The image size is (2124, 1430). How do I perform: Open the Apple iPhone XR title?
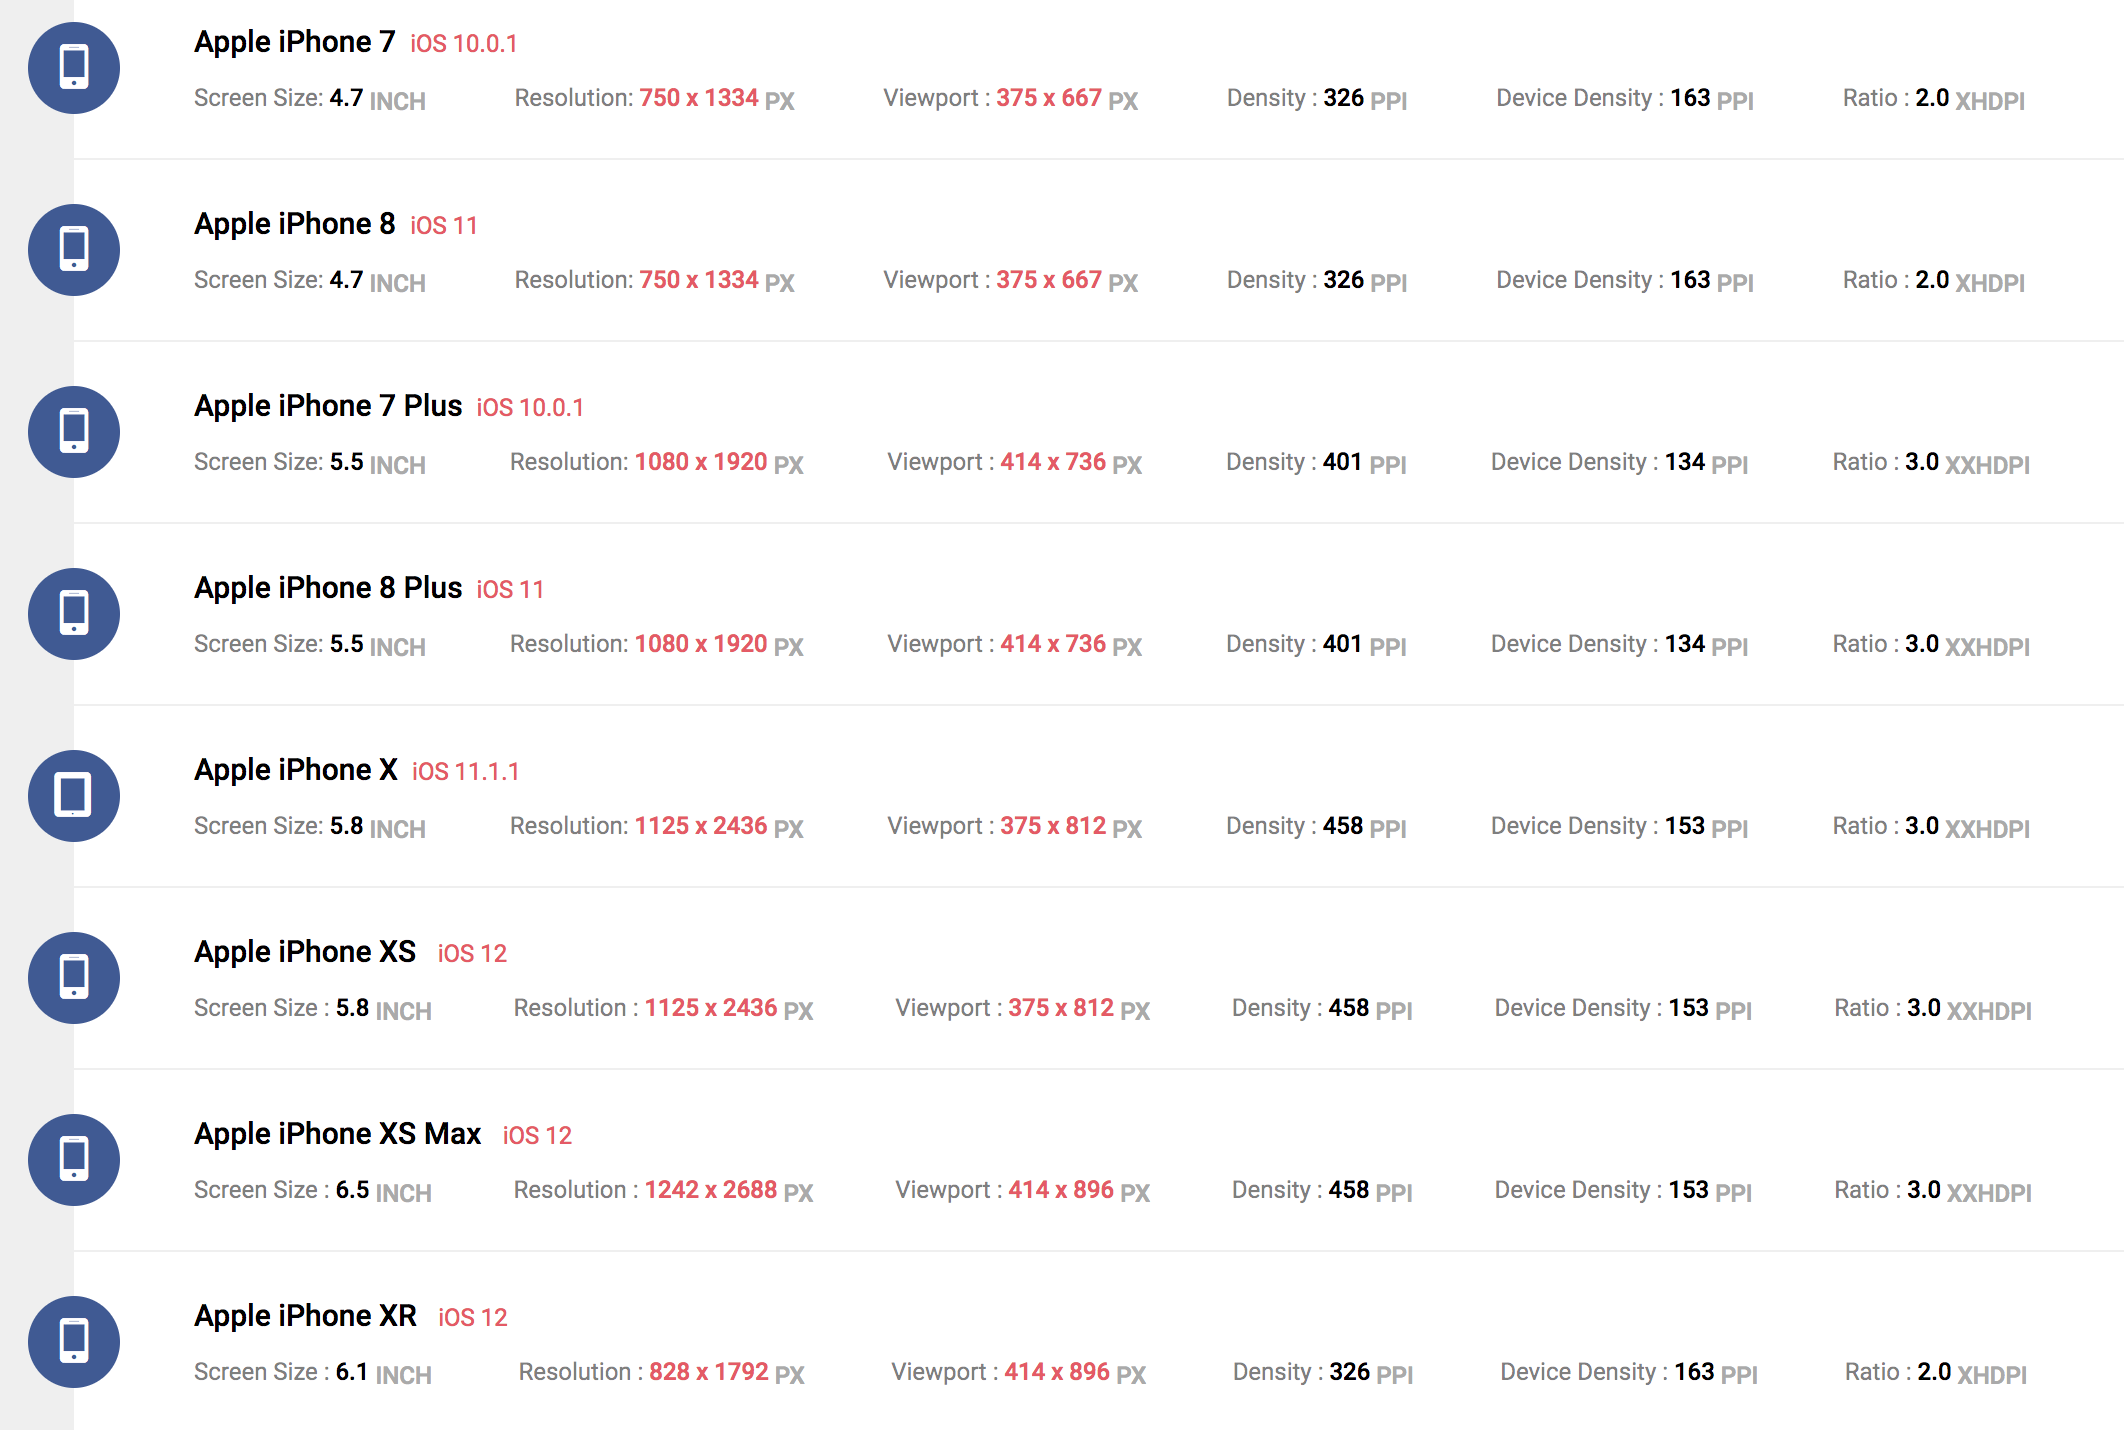[306, 1316]
